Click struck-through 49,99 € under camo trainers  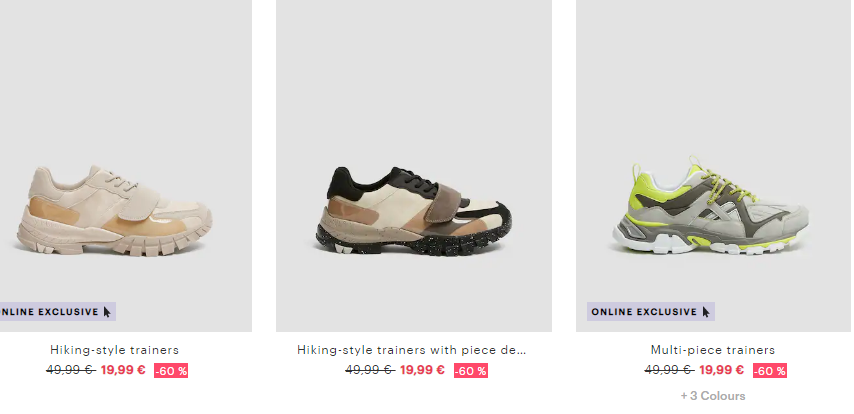click(x=370, y=370)
